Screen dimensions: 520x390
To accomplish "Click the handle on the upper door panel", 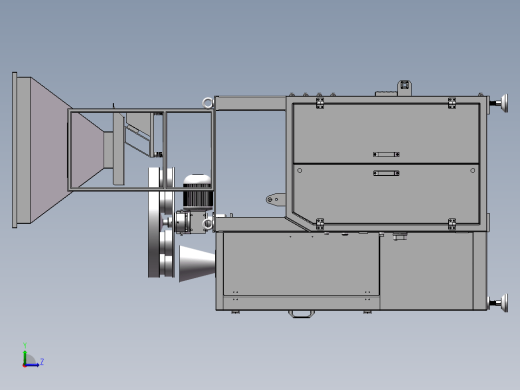I will (386, 154).
